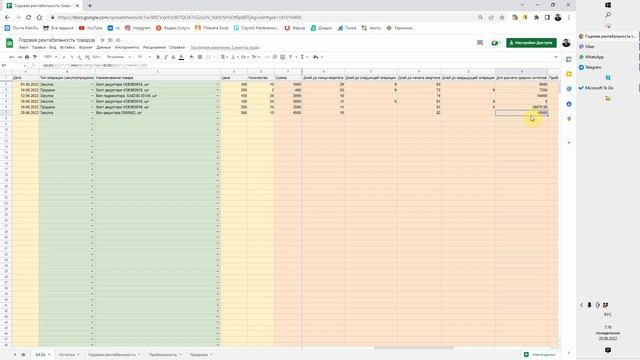Open the Google Sheets home logo
Image resolution: width=640 pixels, height=360 pixels.
tap(9, 43)
